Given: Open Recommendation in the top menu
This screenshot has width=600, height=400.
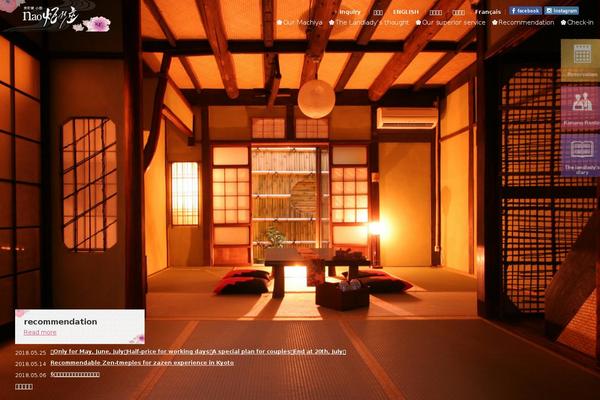Looking at the screenshot, I should [523, 23].
